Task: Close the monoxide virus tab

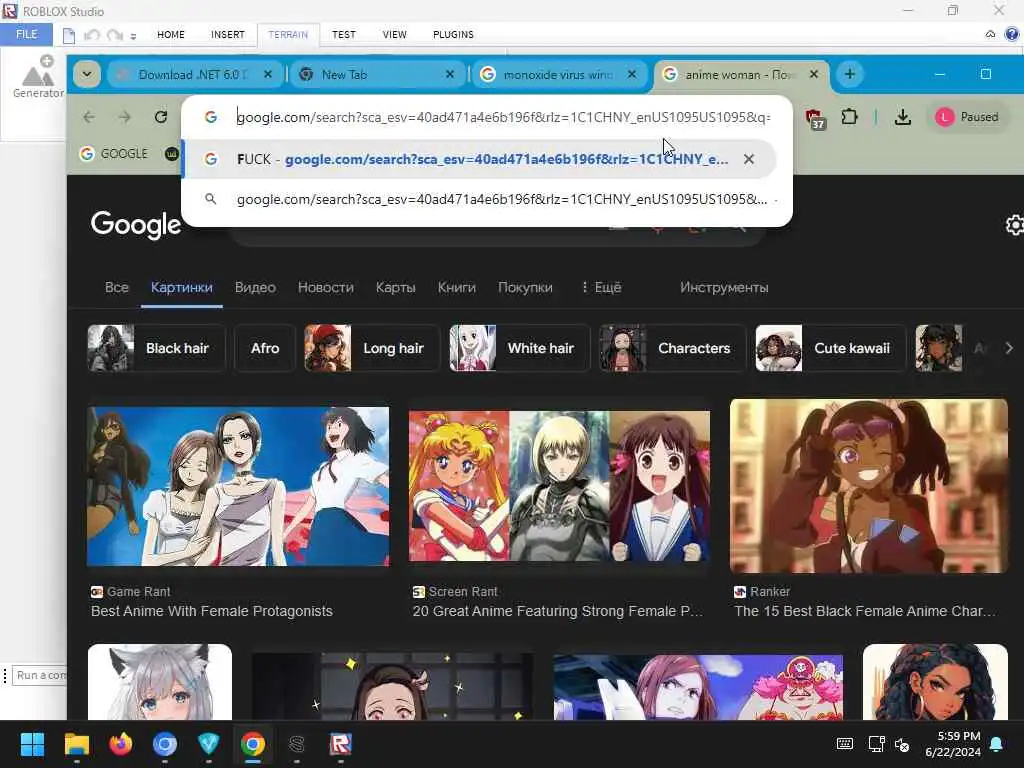Action: (632, 74)
